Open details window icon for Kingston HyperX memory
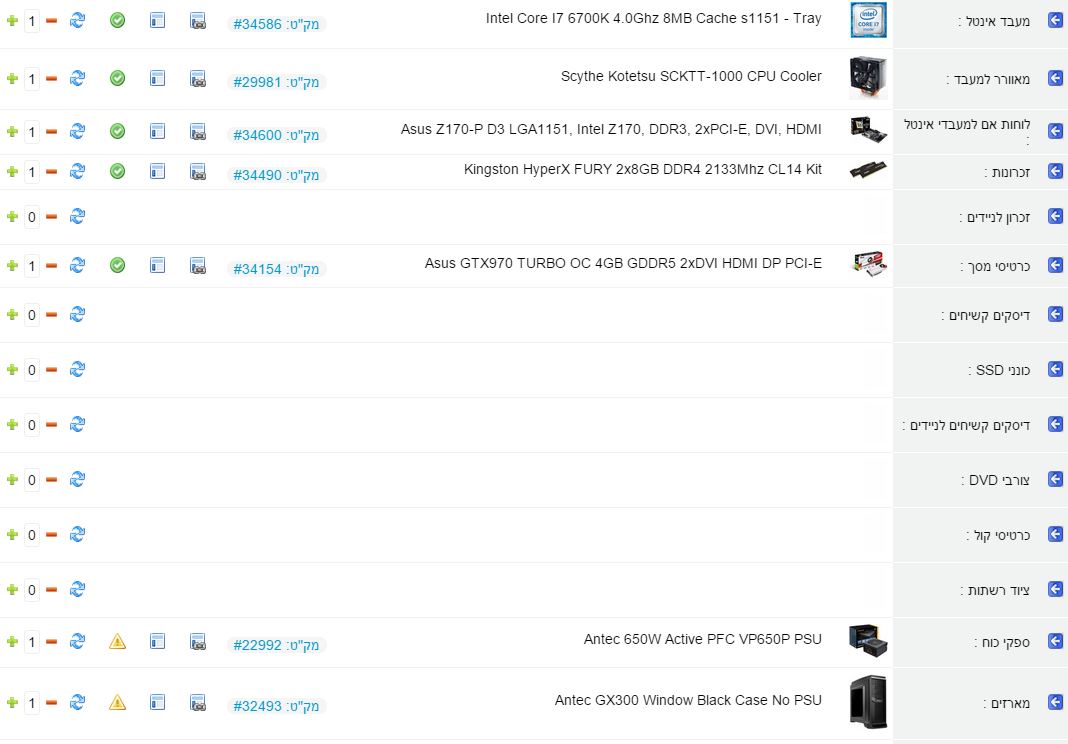This screenshot has height=744, width=1068. point(157,171)
